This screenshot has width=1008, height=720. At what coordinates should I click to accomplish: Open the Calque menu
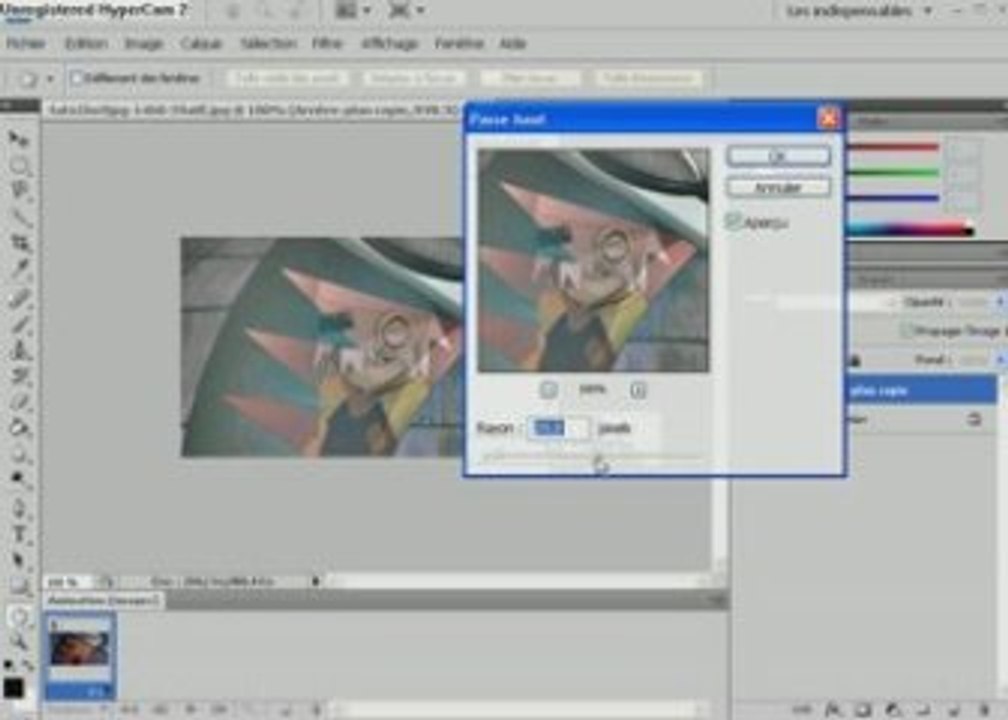201,44
